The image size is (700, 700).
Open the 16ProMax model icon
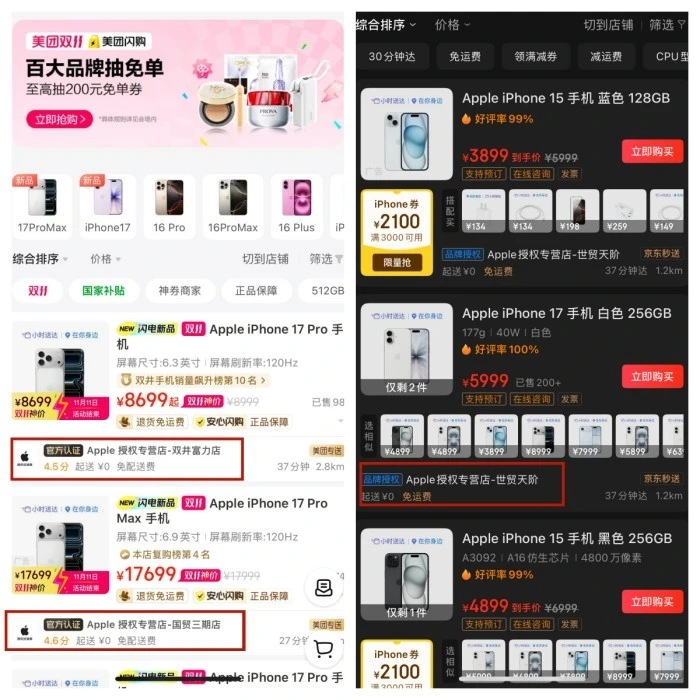coord(233,206)
